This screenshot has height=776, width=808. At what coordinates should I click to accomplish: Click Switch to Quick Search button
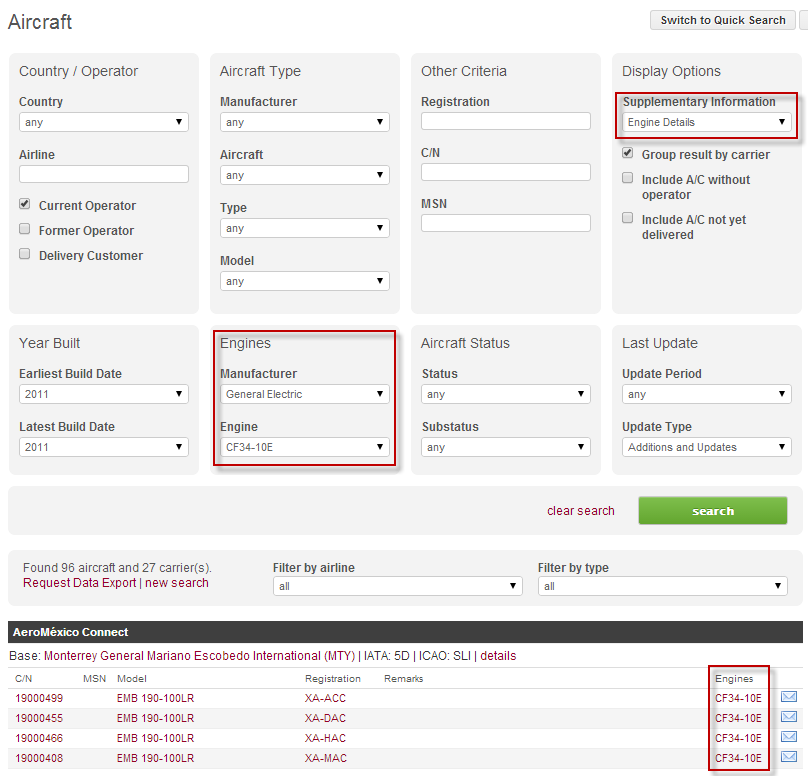[x=723, y=20]
